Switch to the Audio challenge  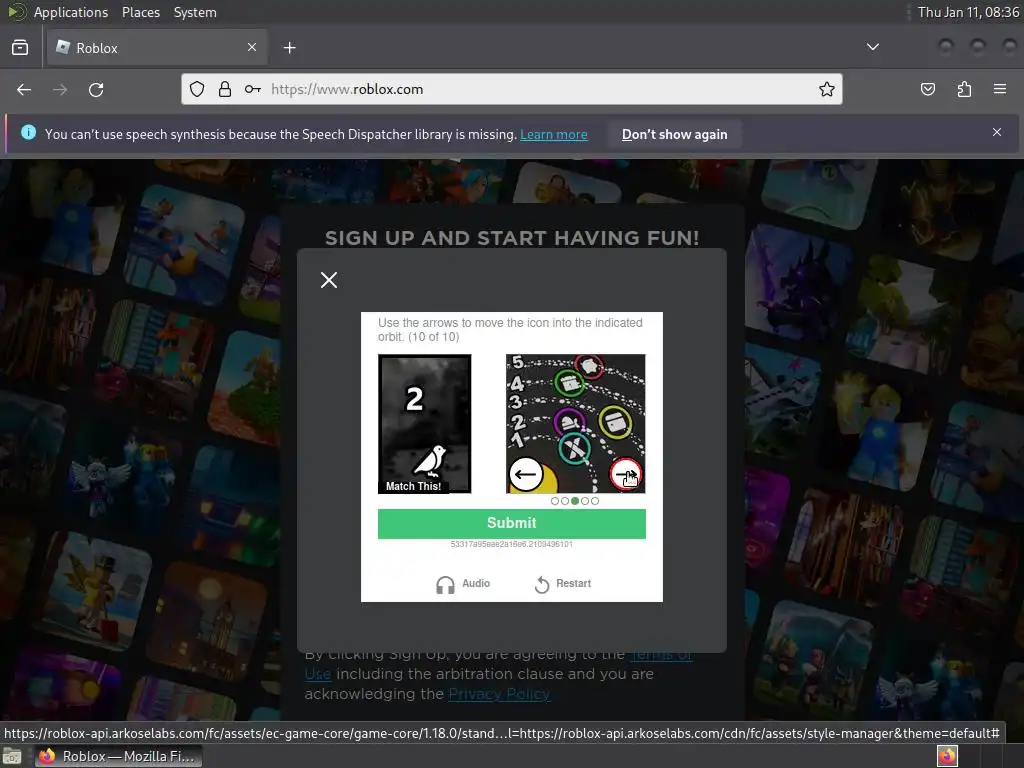[463, 584]
